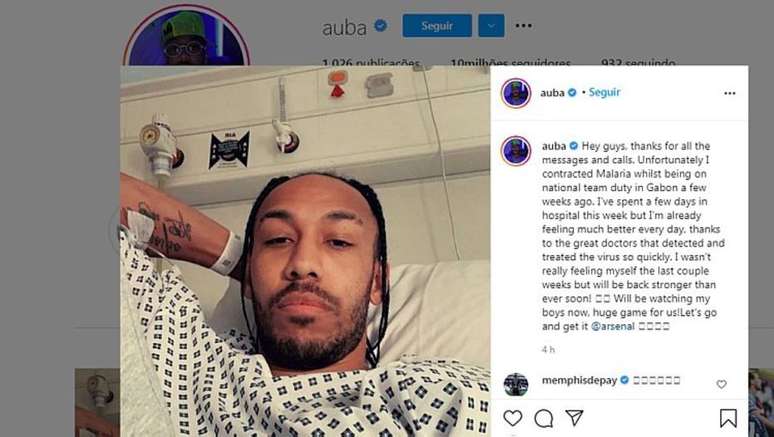Like memphisdepay's comment with small heart
The height and width of the screenshot is (437, 774).
pyautogui.click(x=722, y=384)
